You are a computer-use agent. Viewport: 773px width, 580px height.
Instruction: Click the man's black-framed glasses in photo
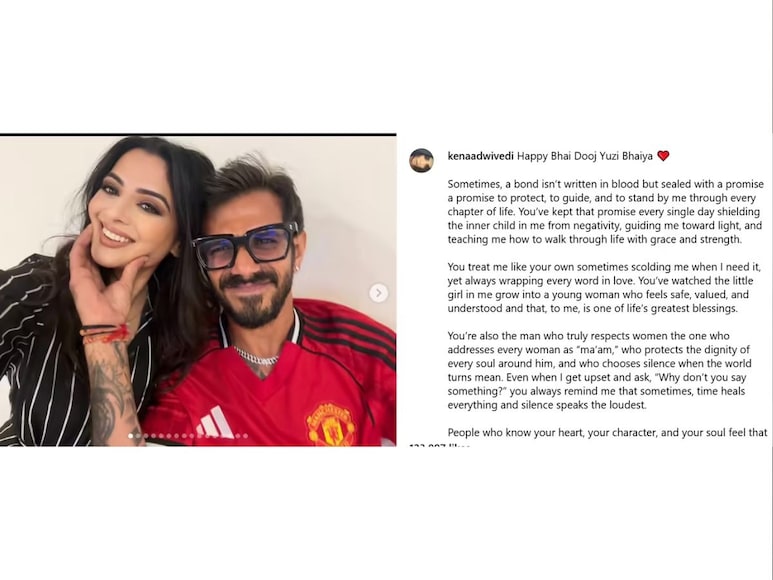tap(245, 246)
